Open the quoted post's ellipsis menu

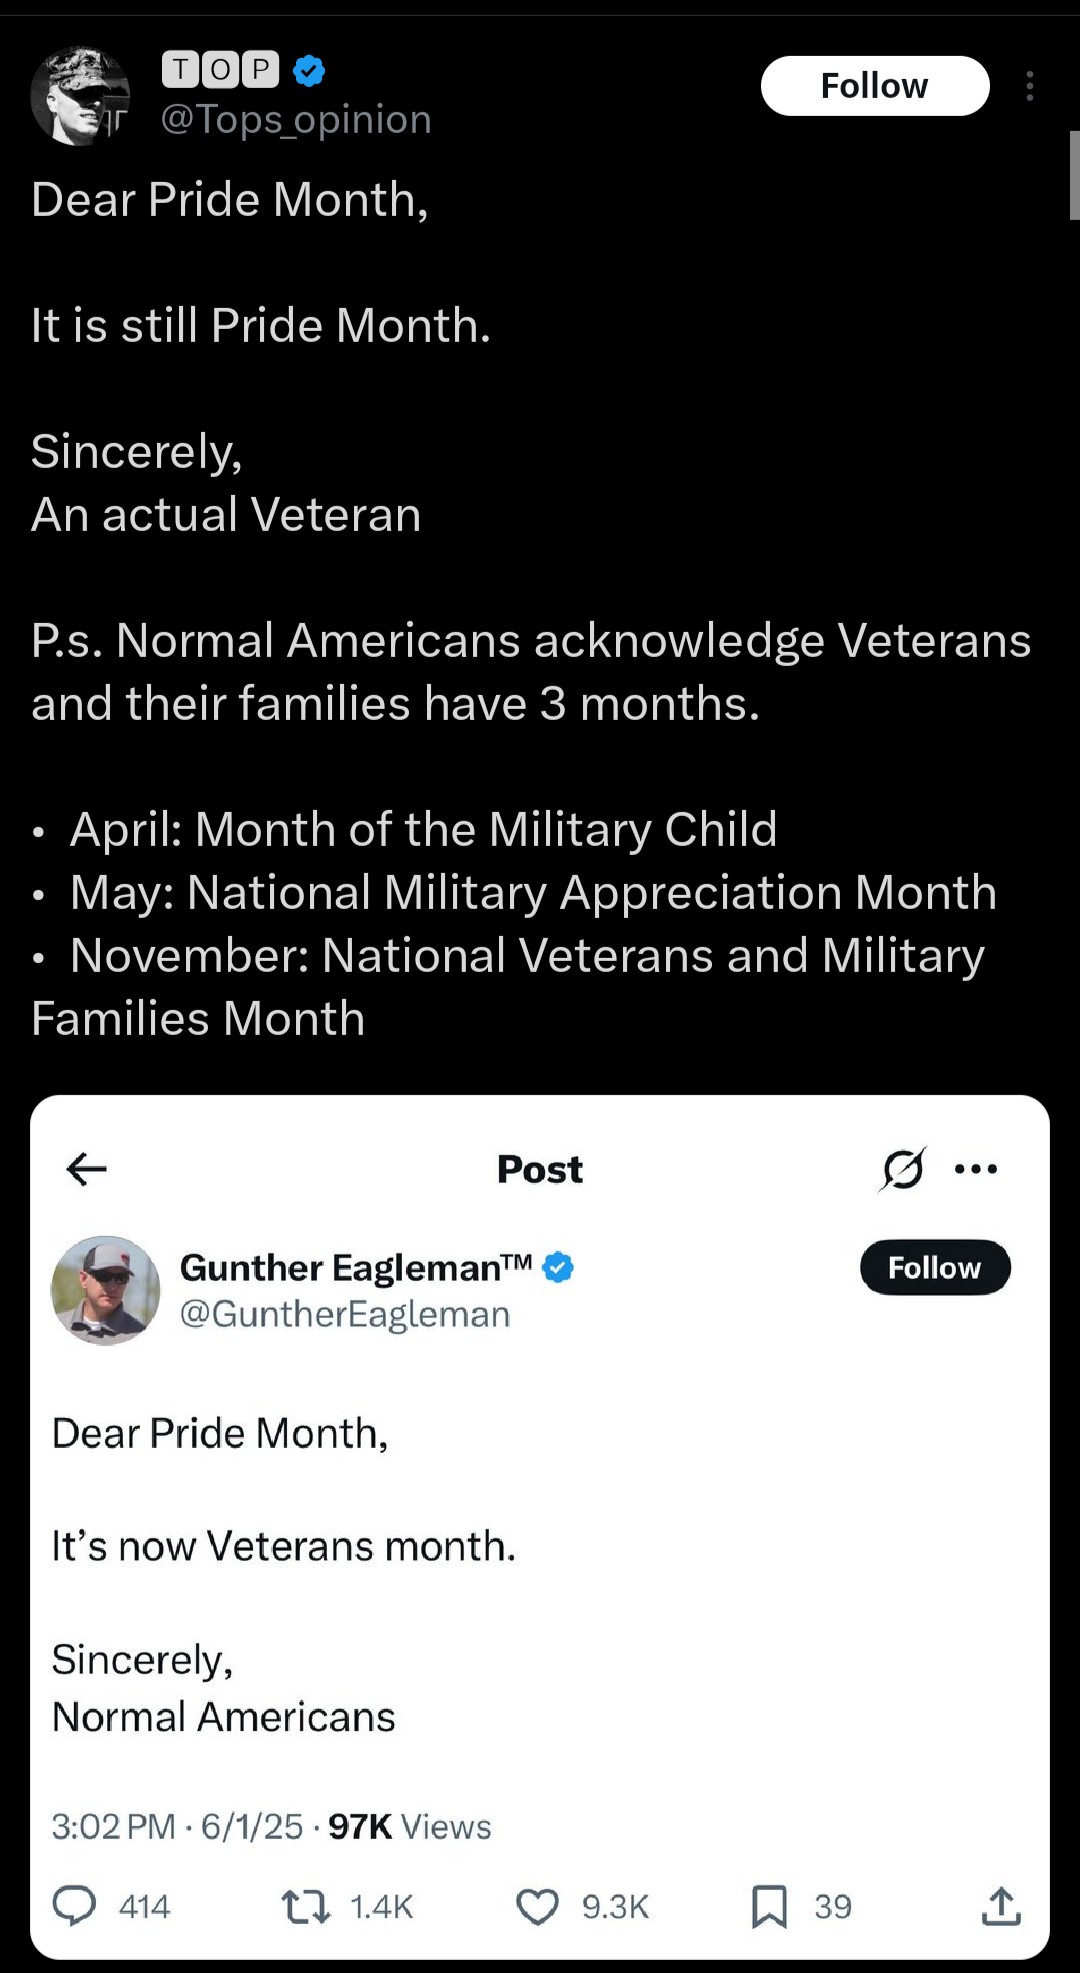[976, 1168]
